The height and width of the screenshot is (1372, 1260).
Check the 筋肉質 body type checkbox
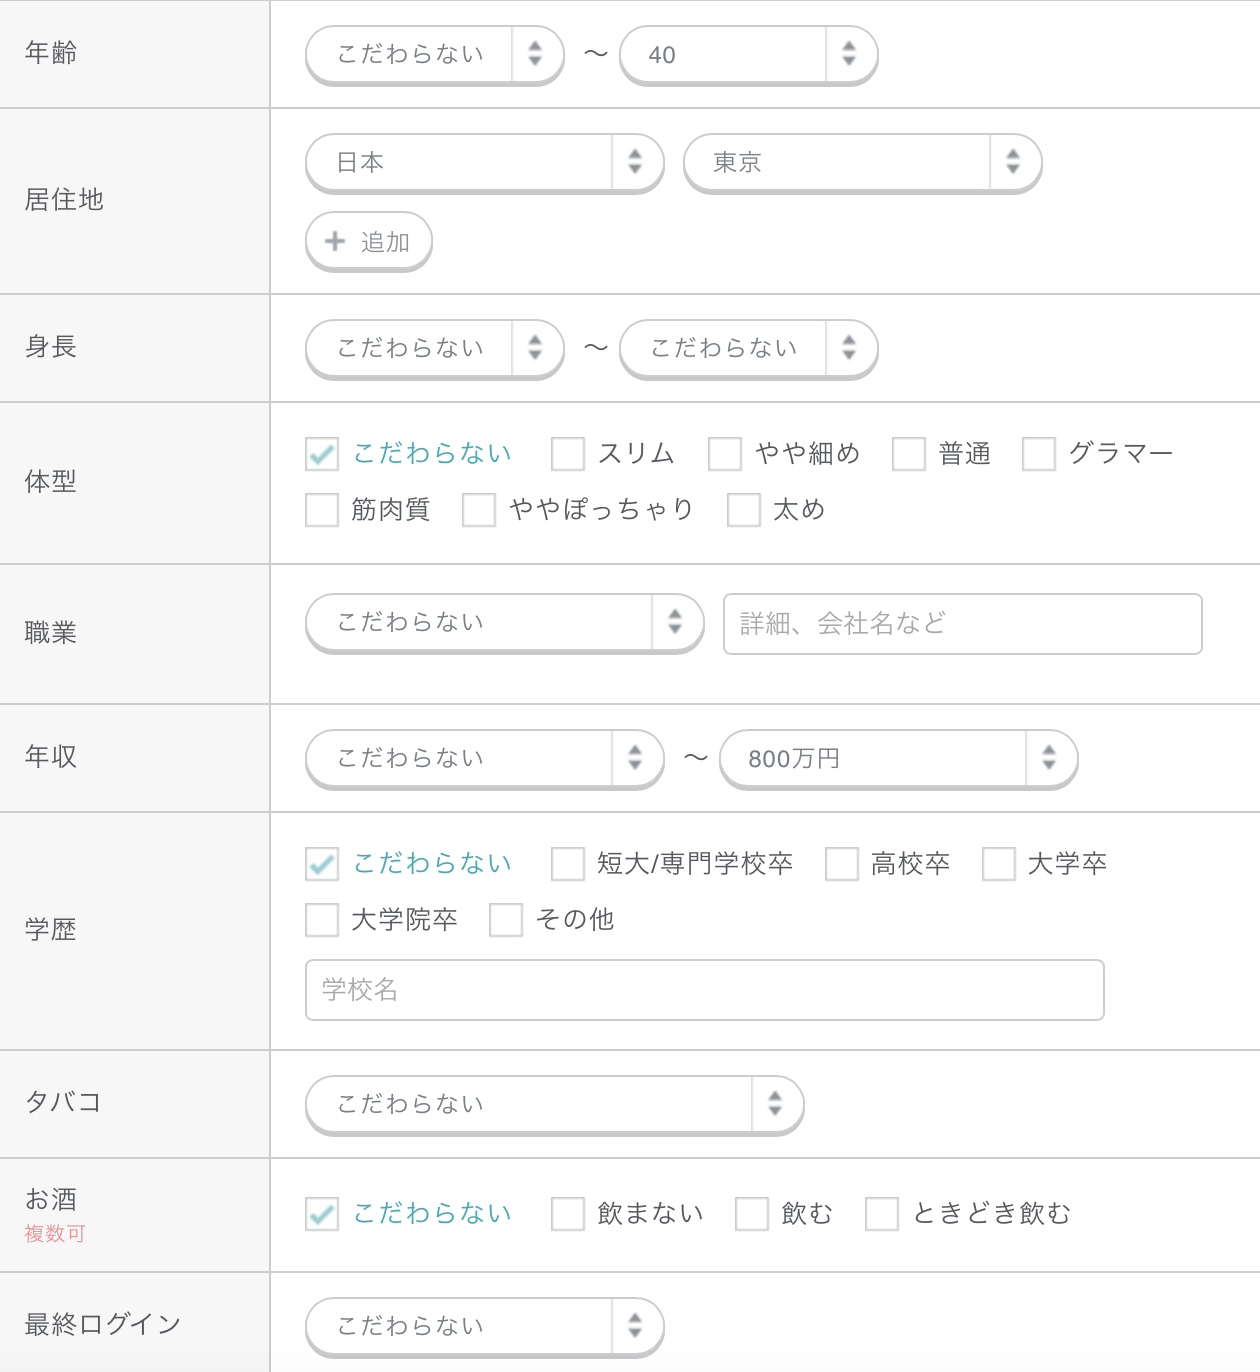[322, 510]
